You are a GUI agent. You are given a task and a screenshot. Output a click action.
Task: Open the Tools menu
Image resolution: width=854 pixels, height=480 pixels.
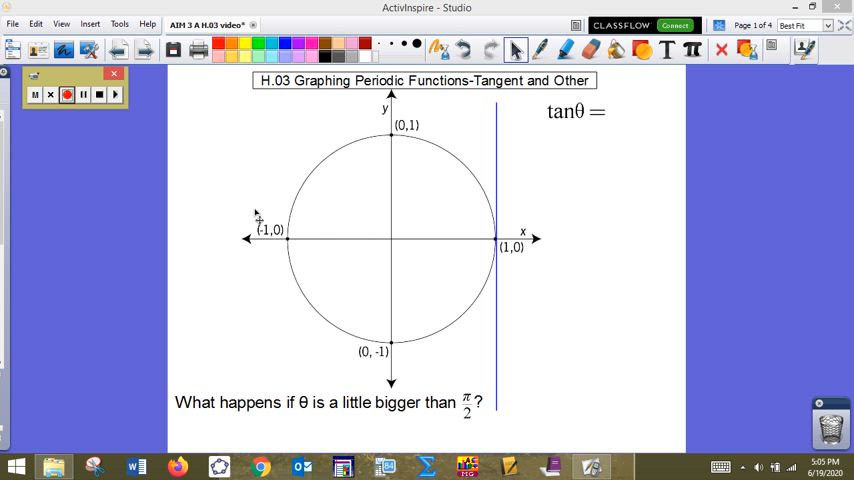119,24
